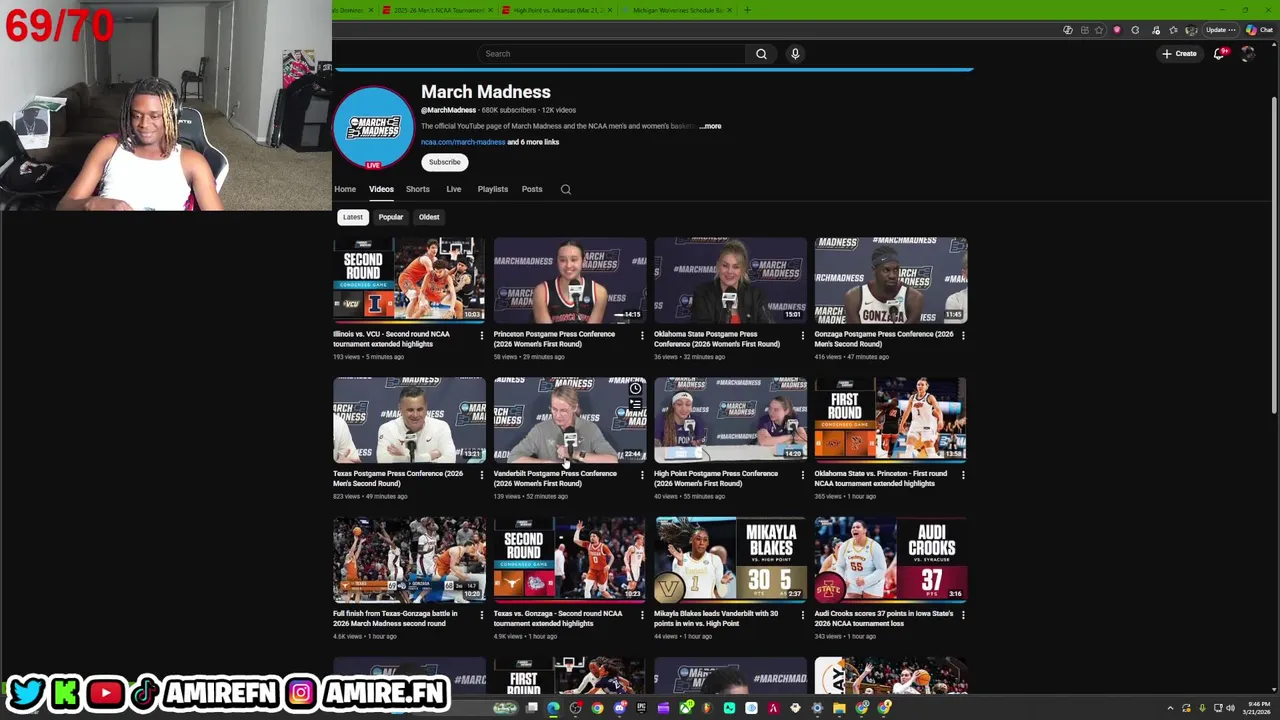Switch to the Live tab

click(x=454, y=189)
